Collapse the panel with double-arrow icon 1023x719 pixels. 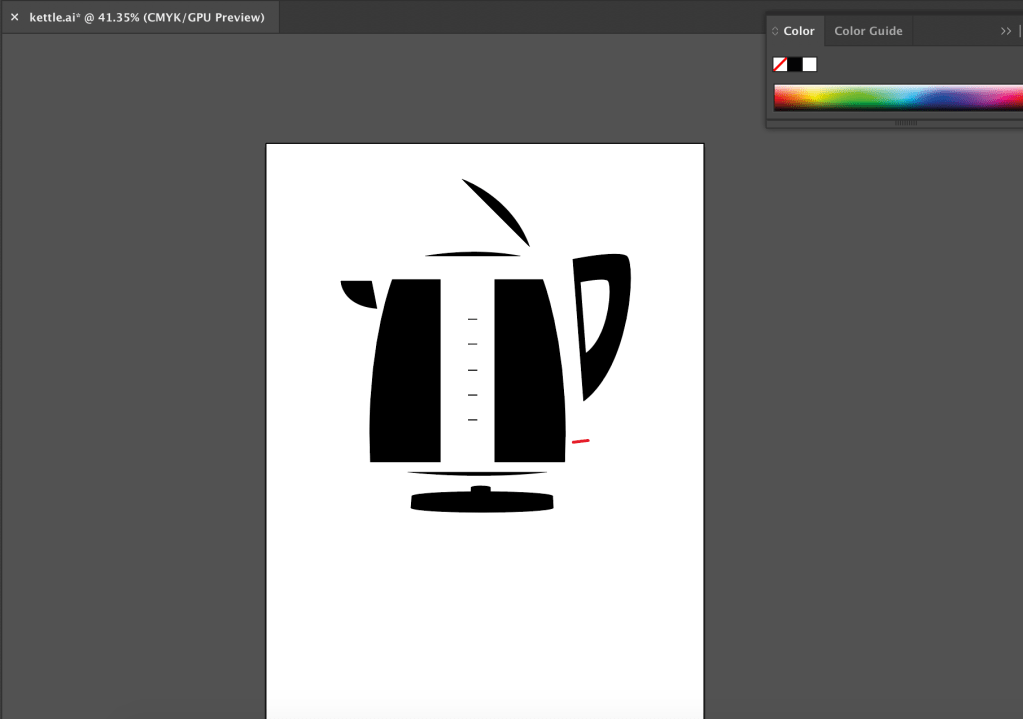tap(1006, 31)
